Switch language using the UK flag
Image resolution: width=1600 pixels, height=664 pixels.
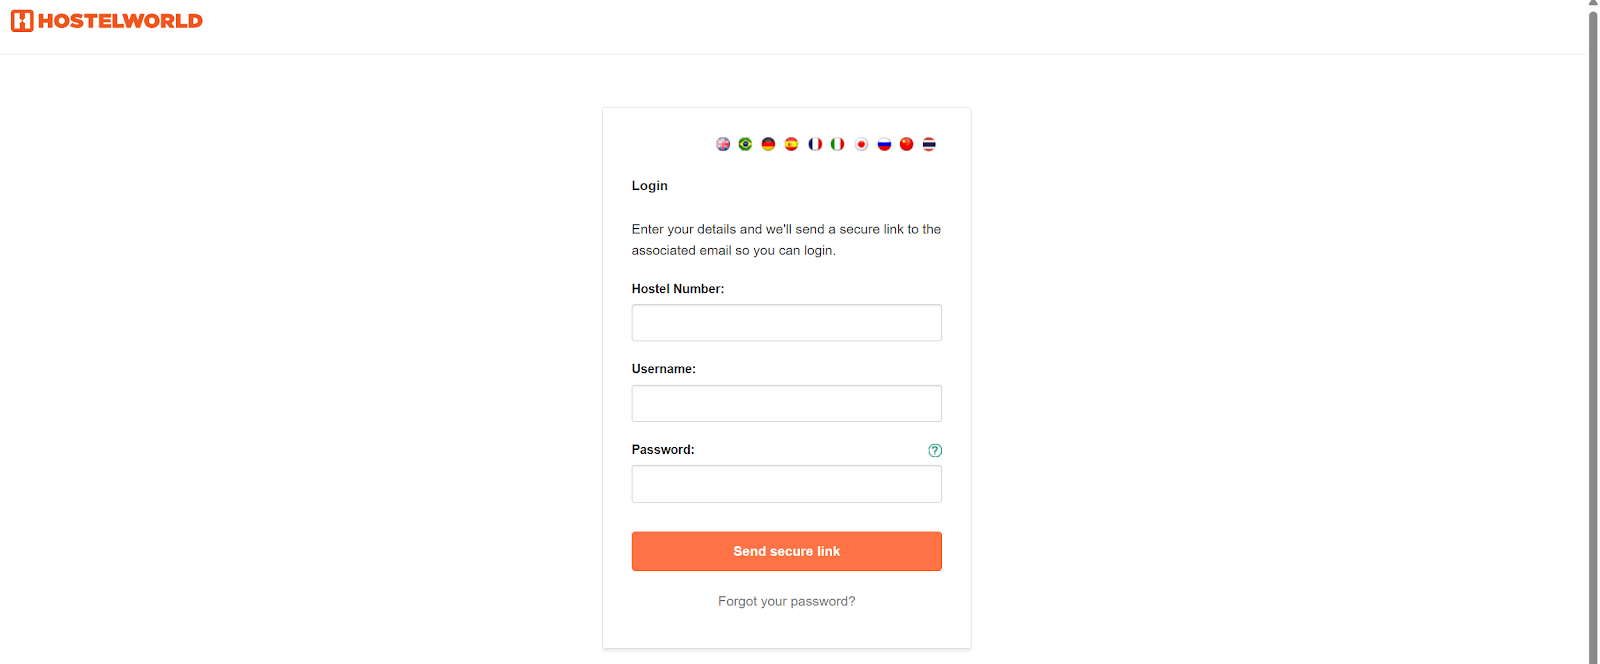pos(723,144)
